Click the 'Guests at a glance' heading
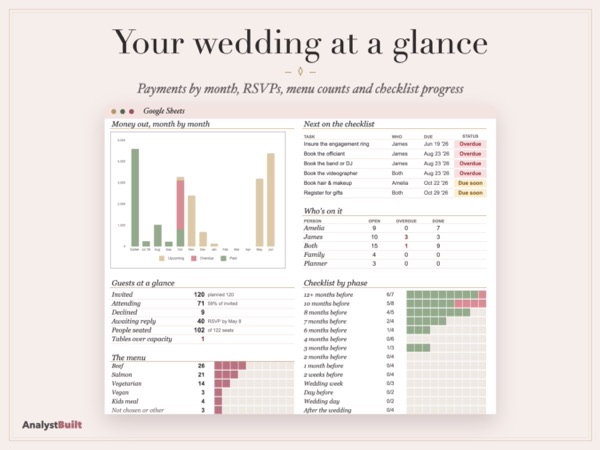 (x=143, y=283)
